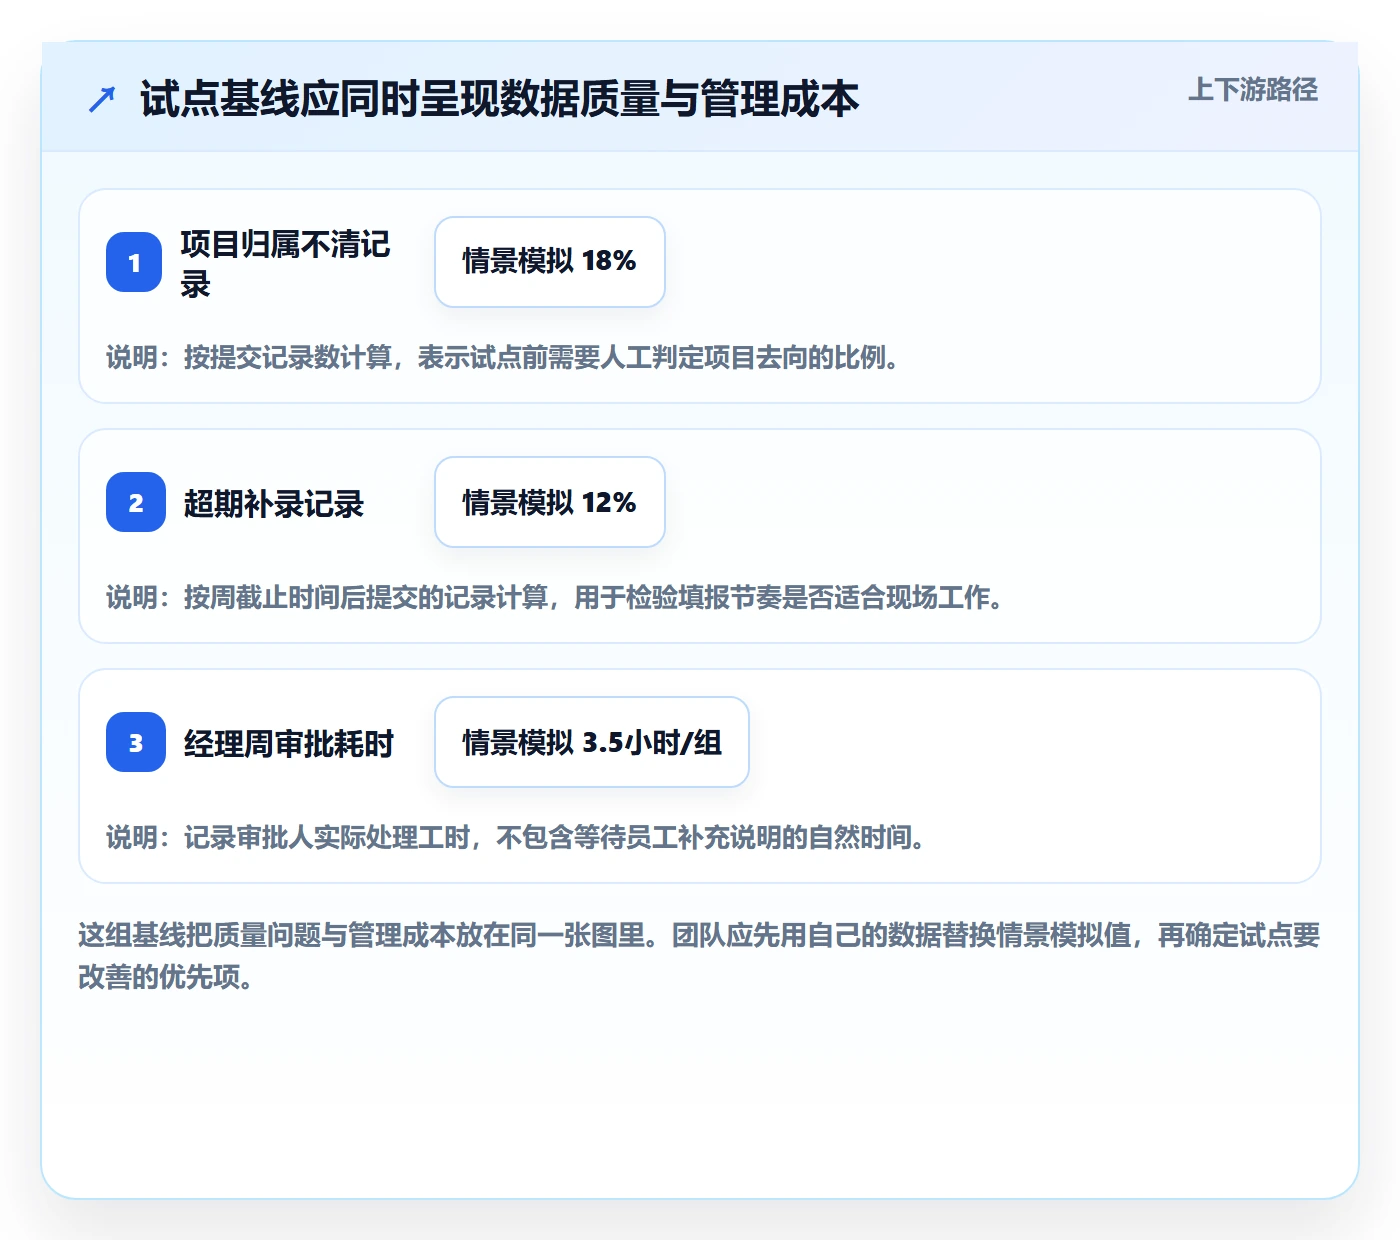This screenshot has height=1240, width=1400.
Task: Click the 情景模拟 18% pill
Action: point(550,262)
